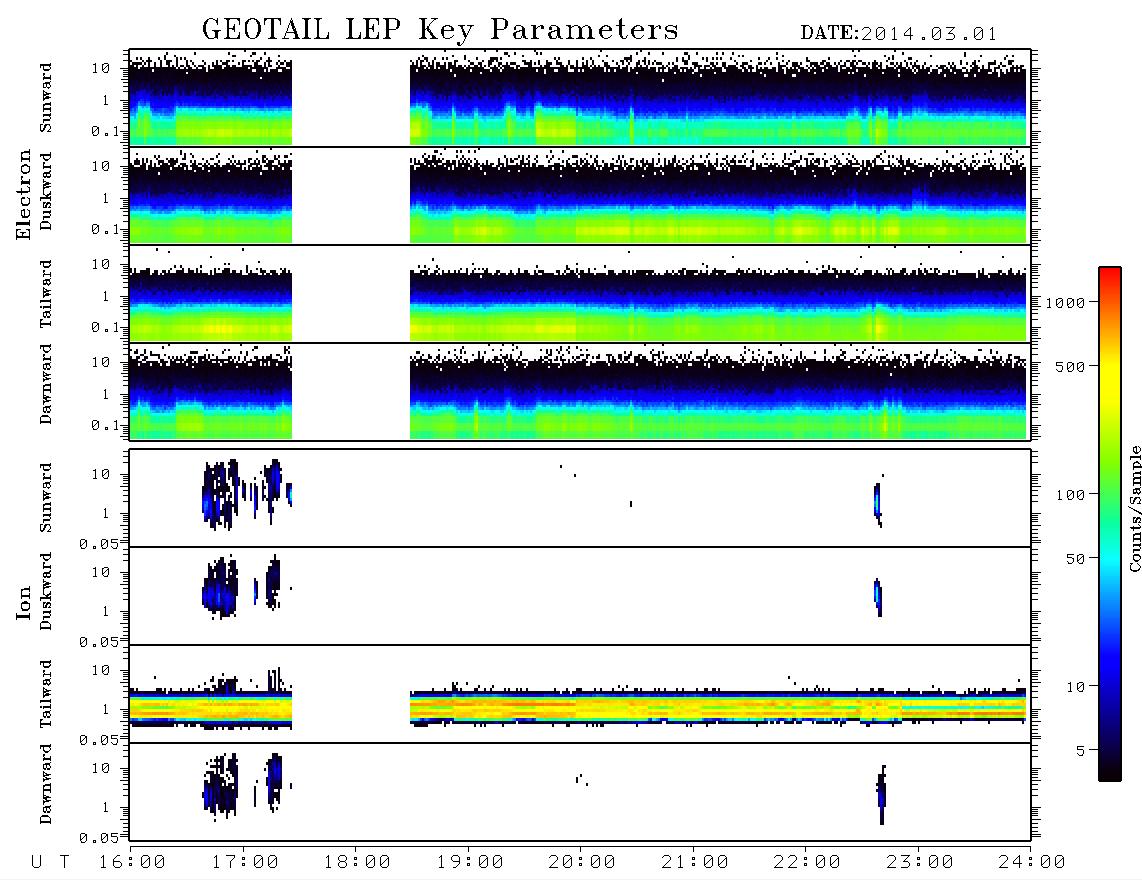Click the Ion Tailward panel label
Viewport: 1142px width, 880px height.
46,694
